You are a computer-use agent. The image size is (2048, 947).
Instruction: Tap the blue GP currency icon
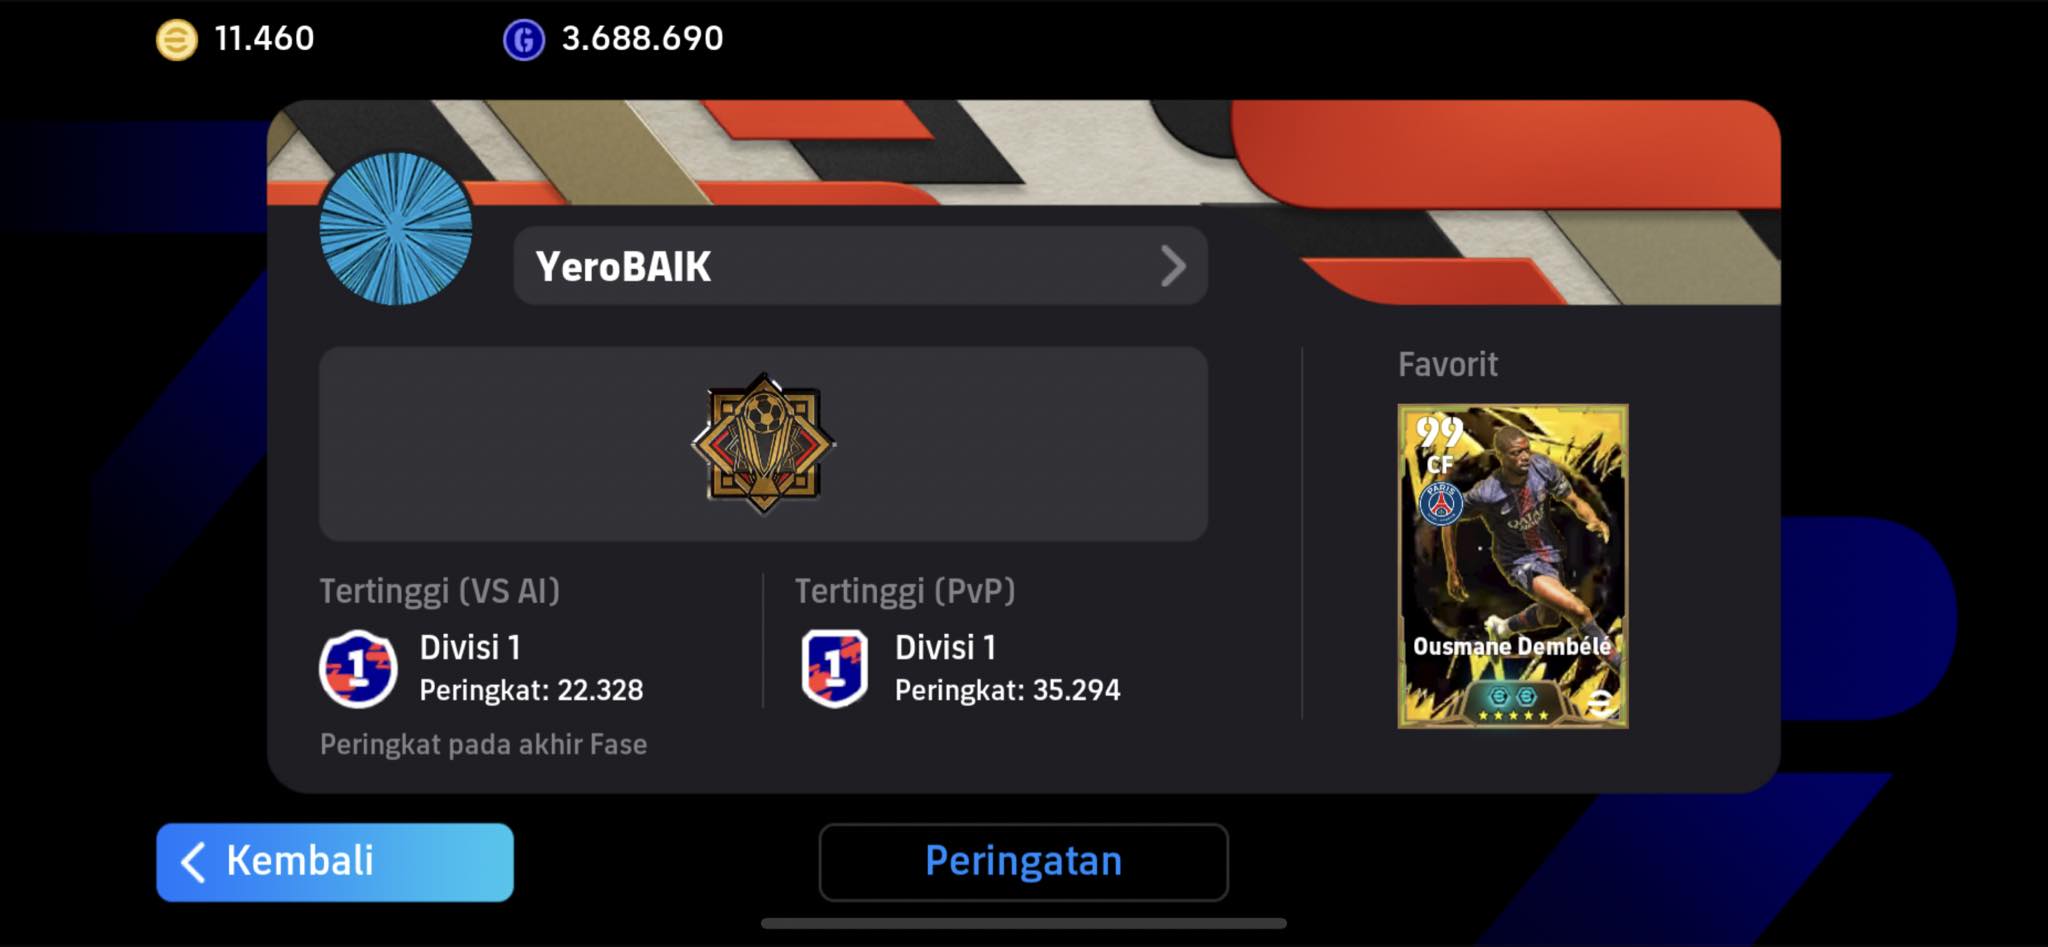point(524,40)
